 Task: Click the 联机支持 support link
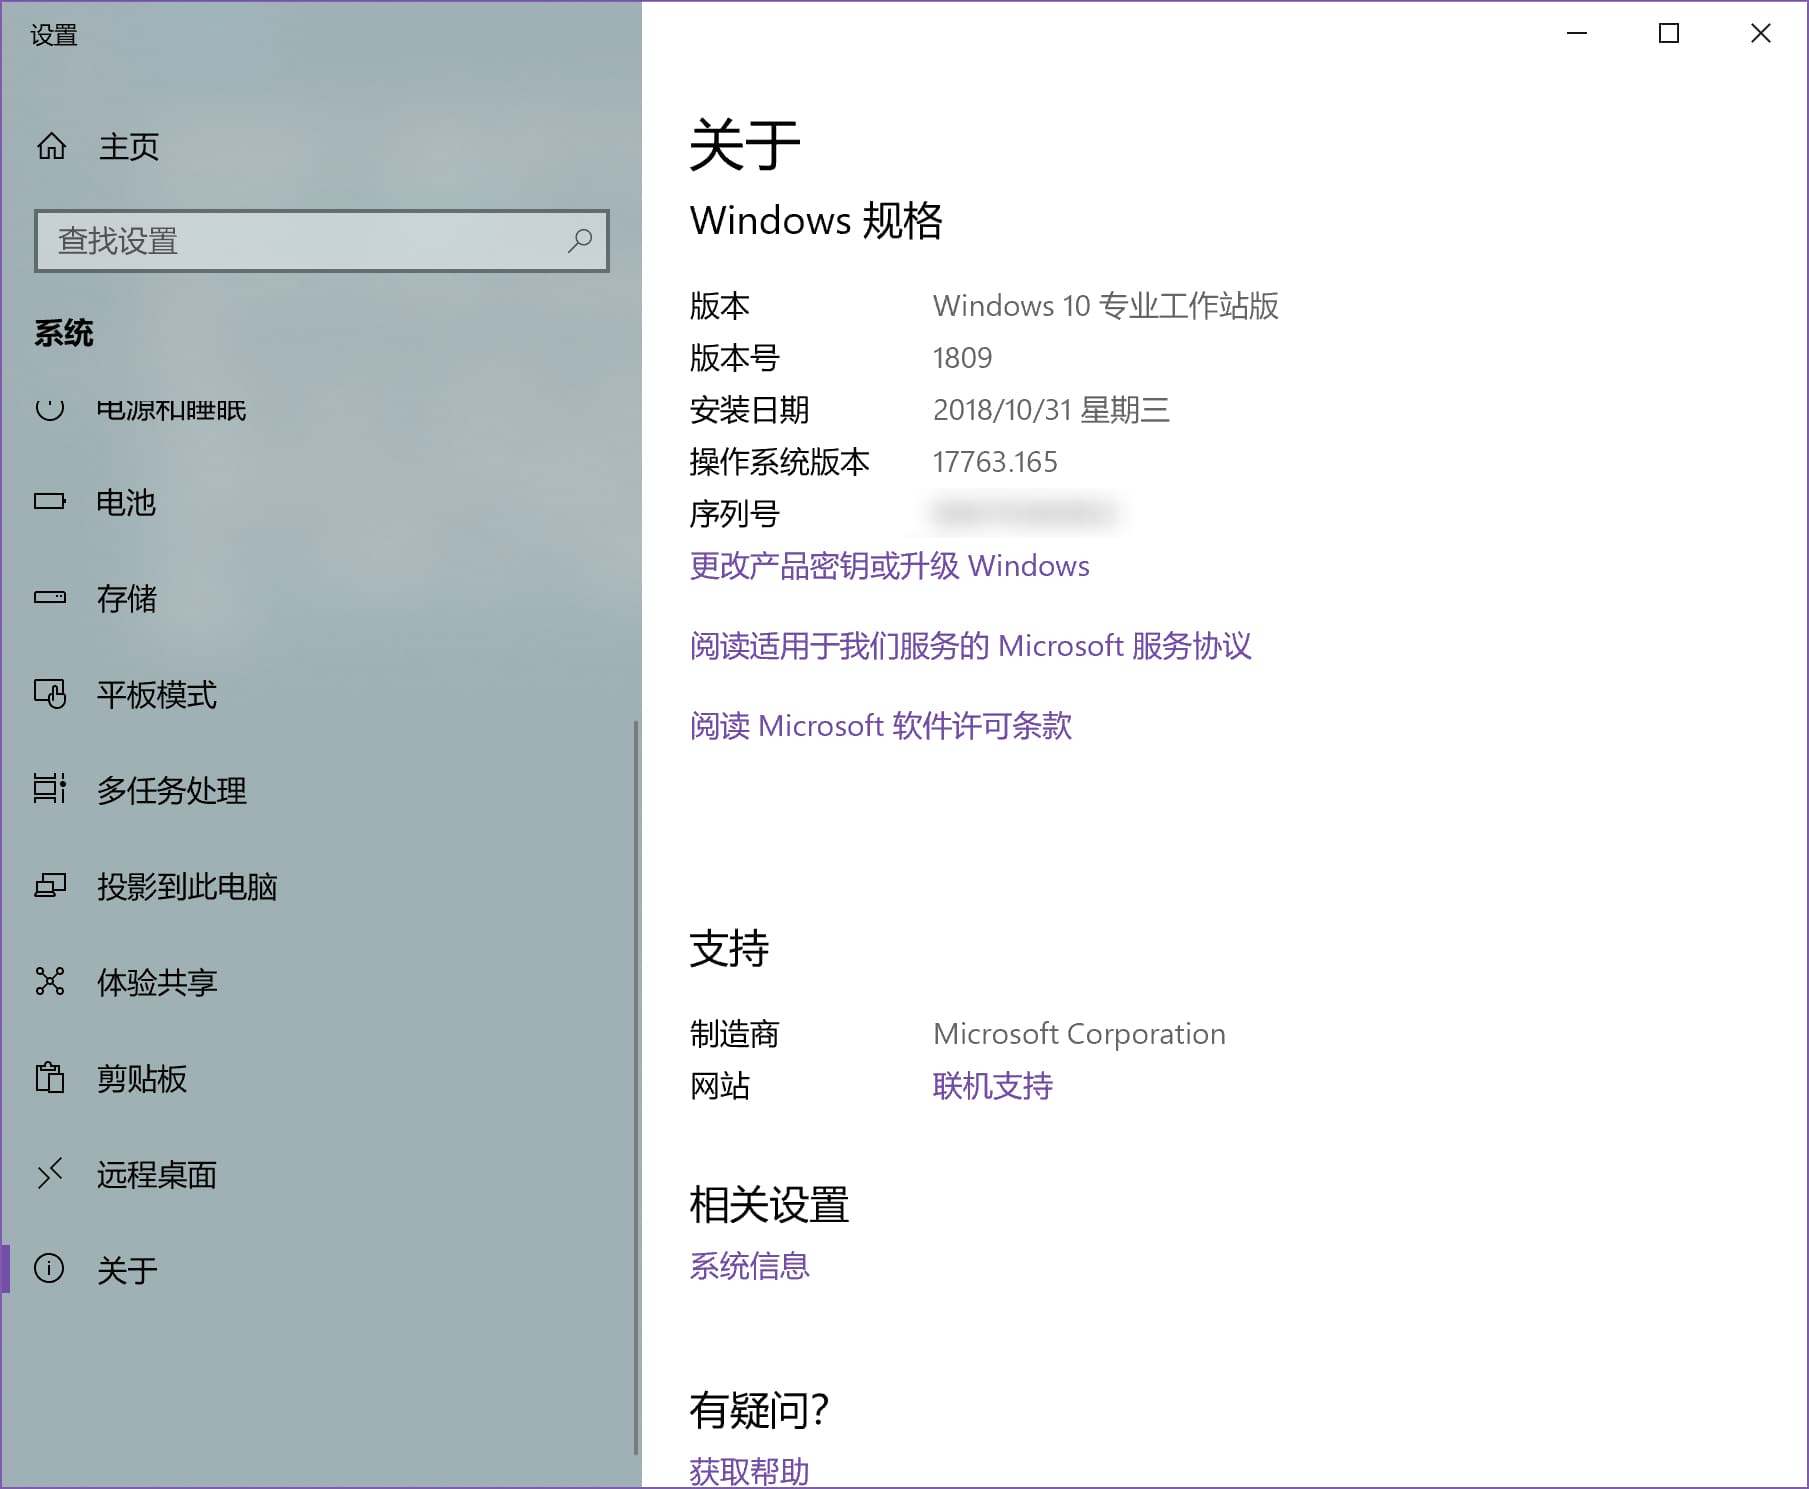[991, 1086]
